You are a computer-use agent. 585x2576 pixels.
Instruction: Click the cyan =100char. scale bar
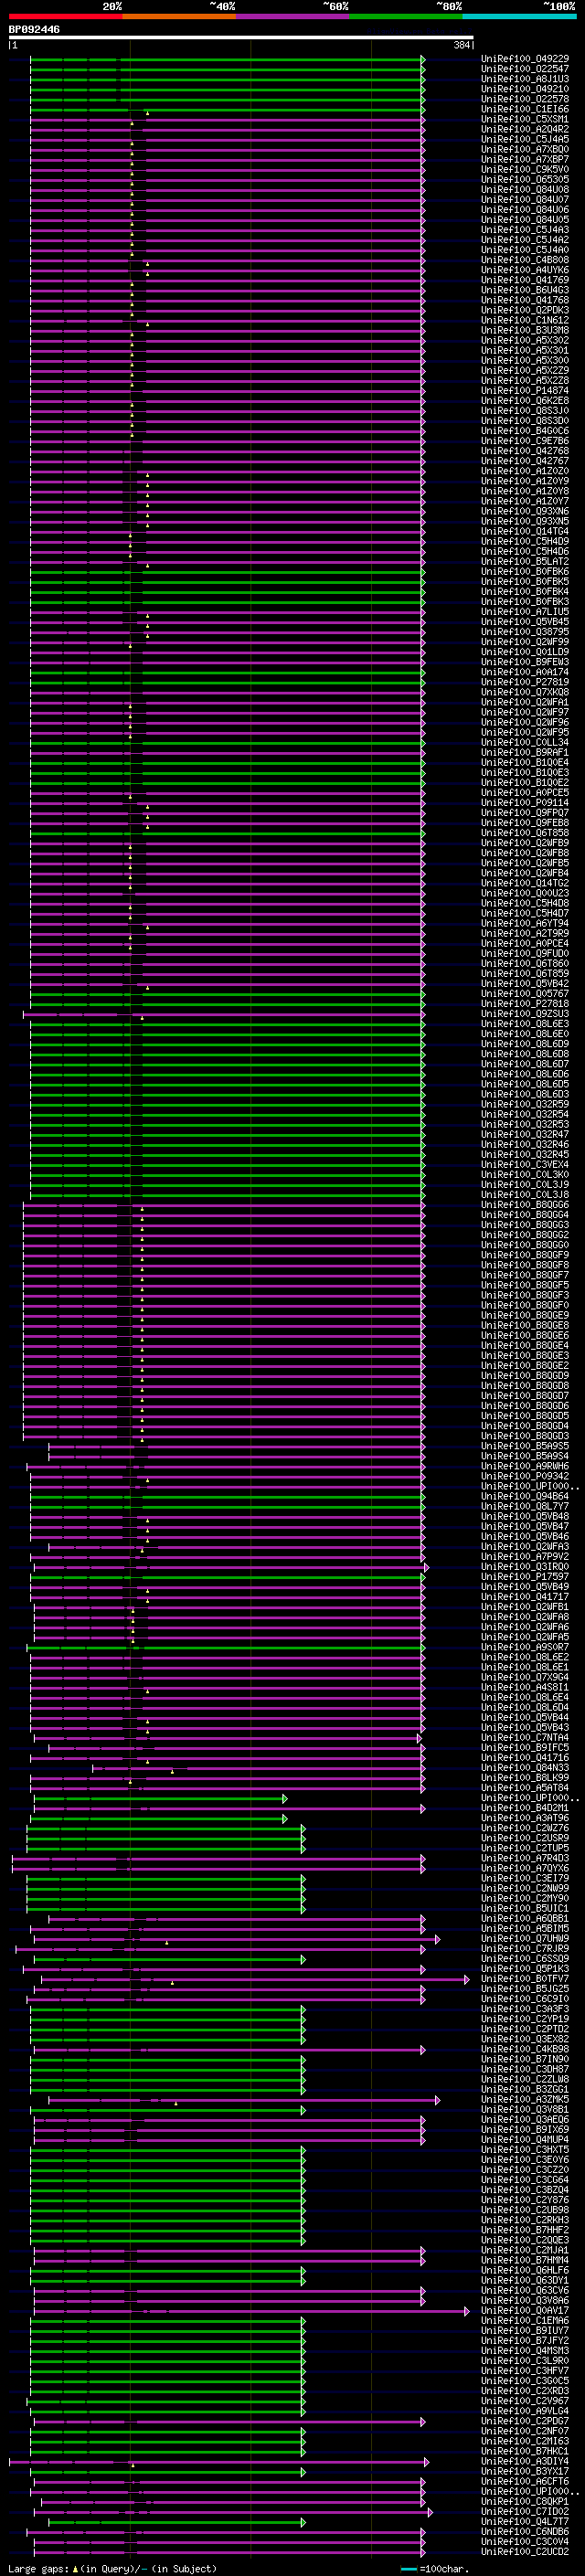point(408,2569)
